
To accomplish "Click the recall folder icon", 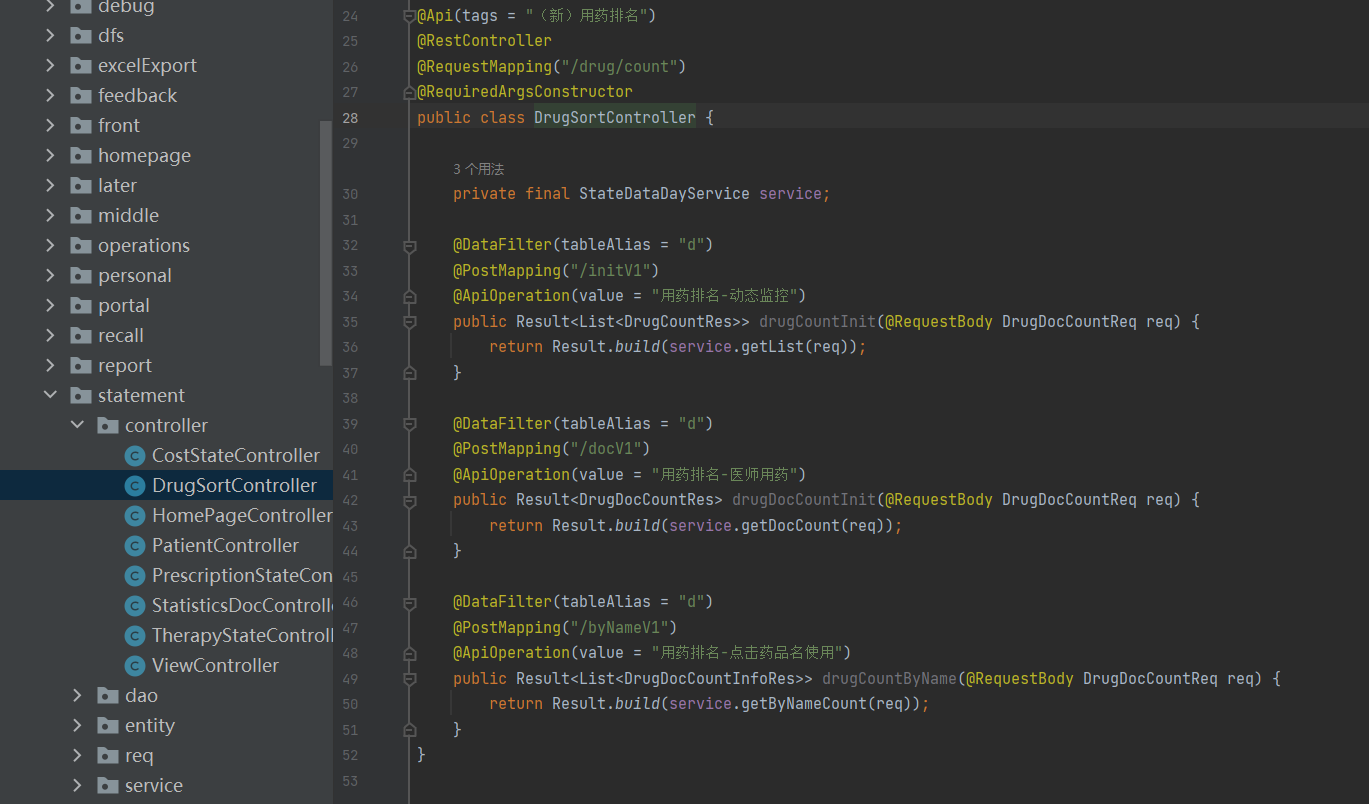I will [81, 336].
